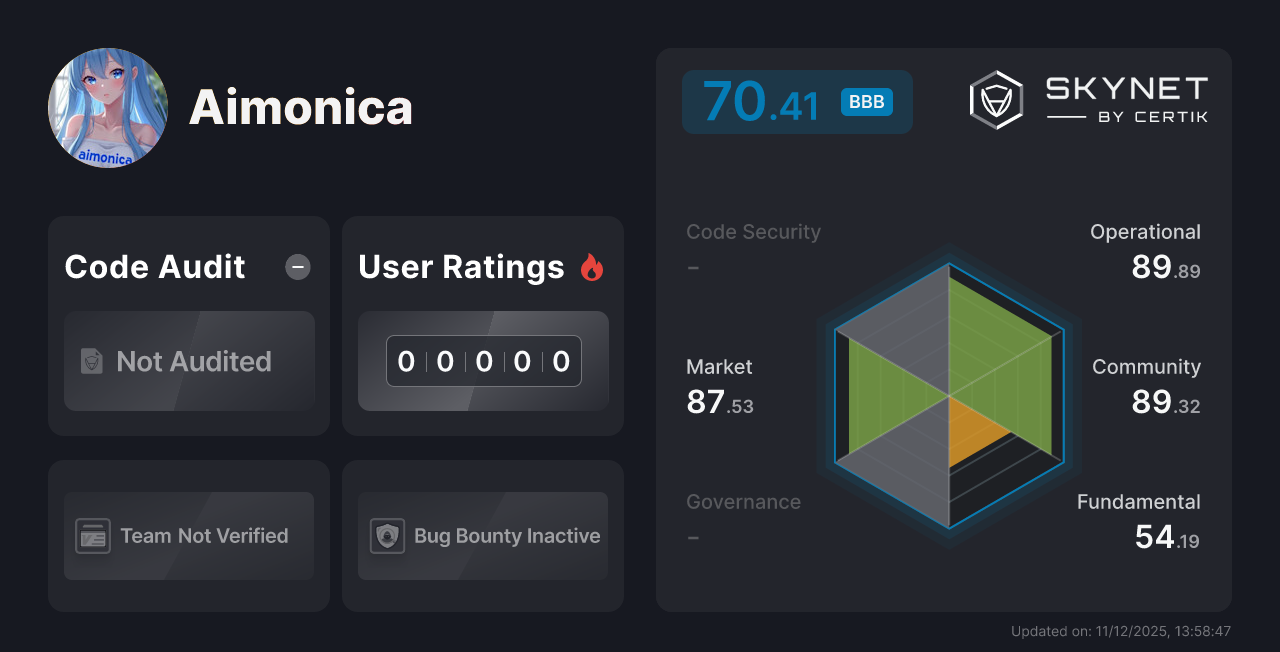Select the fire icon next to User Ratings
This screenshot has width=1280, height=652.
592,266
